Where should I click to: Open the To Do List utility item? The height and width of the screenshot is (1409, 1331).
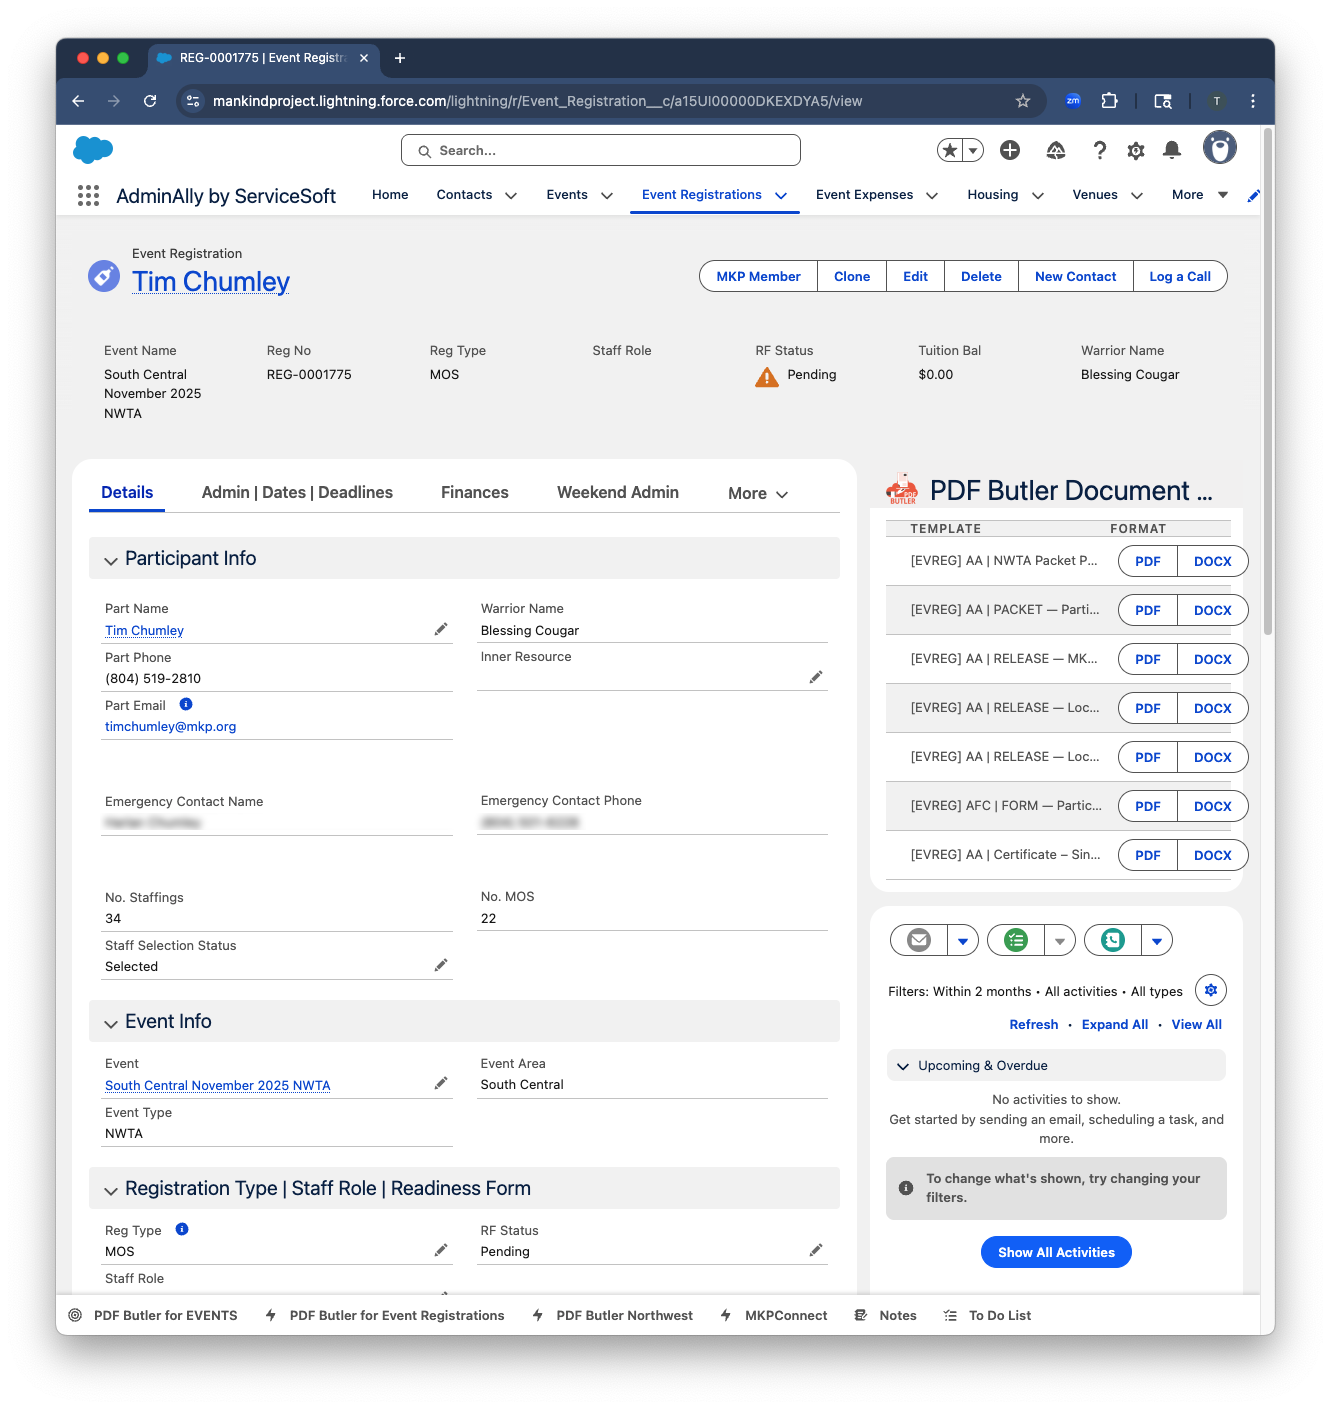(x=988, y=1315)
